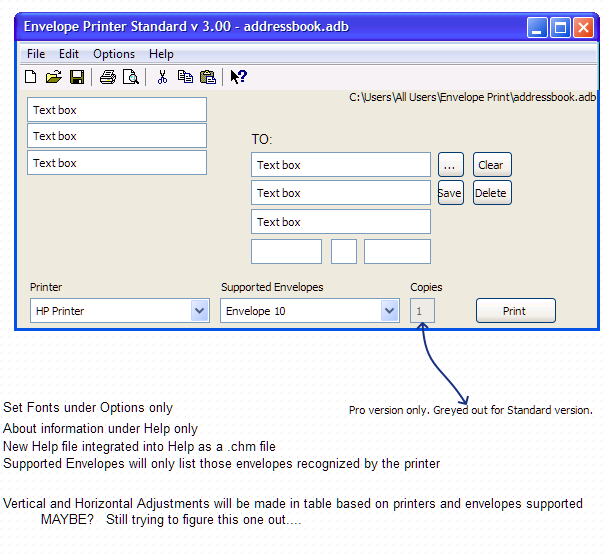Screen dimensions: 609x553
Task: Click the Open folder toolbar icon
Action: coord(54,77)
